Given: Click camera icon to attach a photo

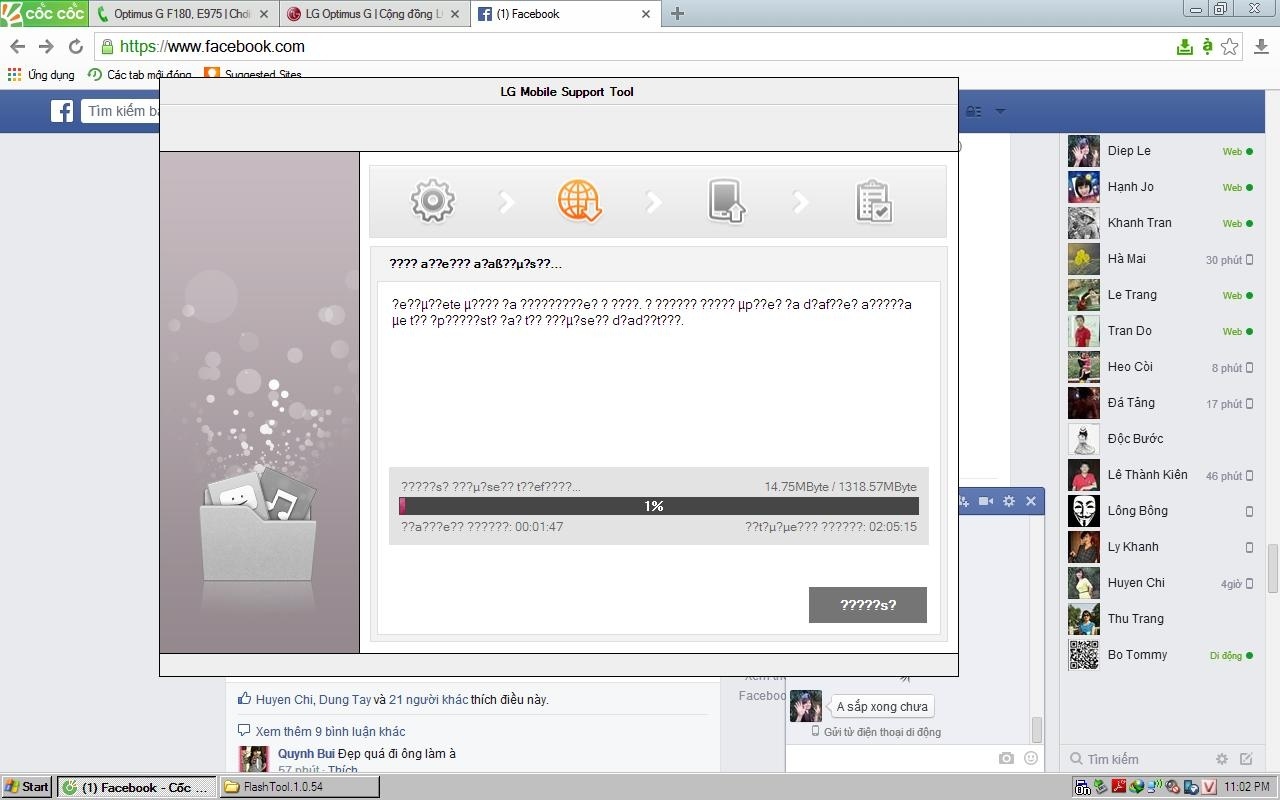Looking at the screenshot, I should [1007, 759].
